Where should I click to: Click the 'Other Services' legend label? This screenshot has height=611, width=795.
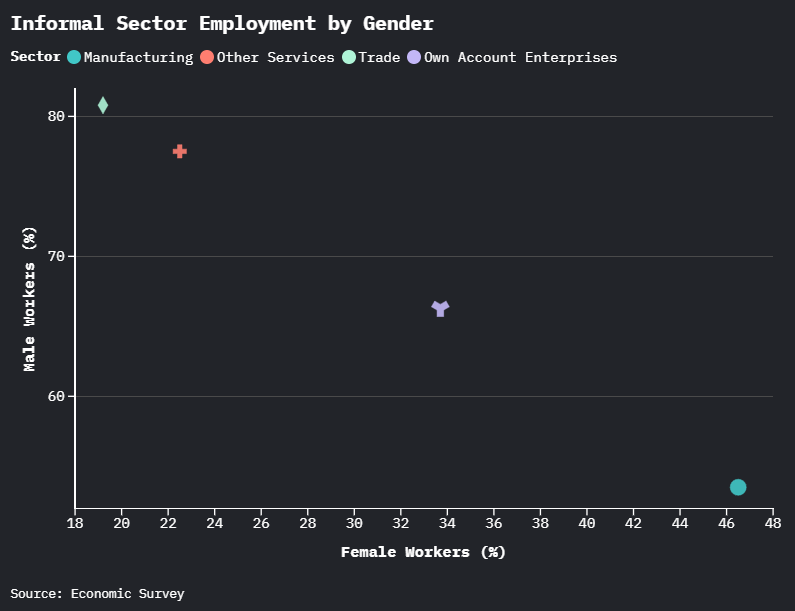click(x=275, y=57)
